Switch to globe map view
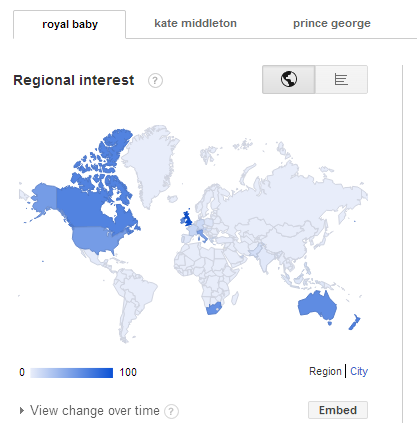This screenshot has width=417, height=424. [288, 79]
